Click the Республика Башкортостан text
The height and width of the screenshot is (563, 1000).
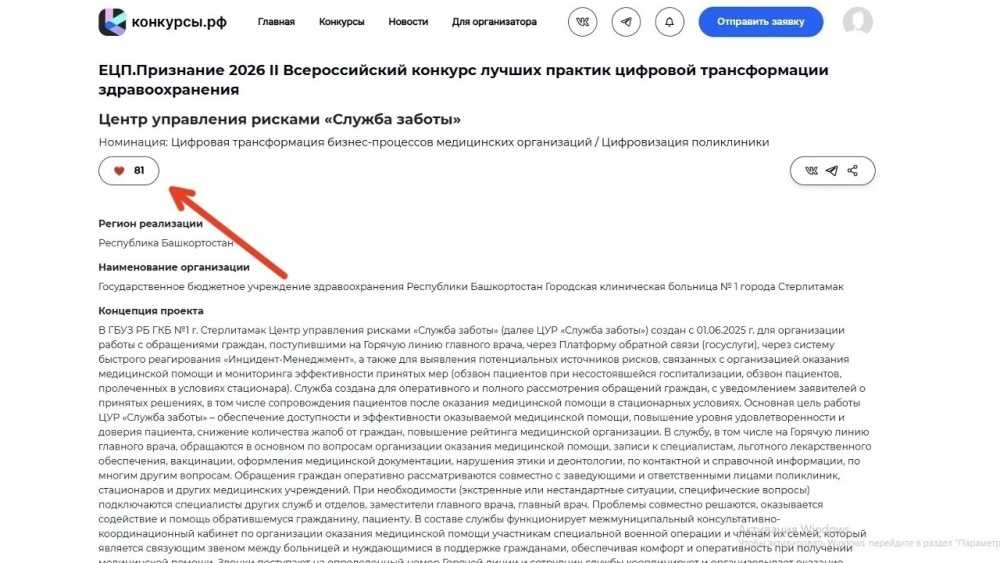[x=166, y=243]
